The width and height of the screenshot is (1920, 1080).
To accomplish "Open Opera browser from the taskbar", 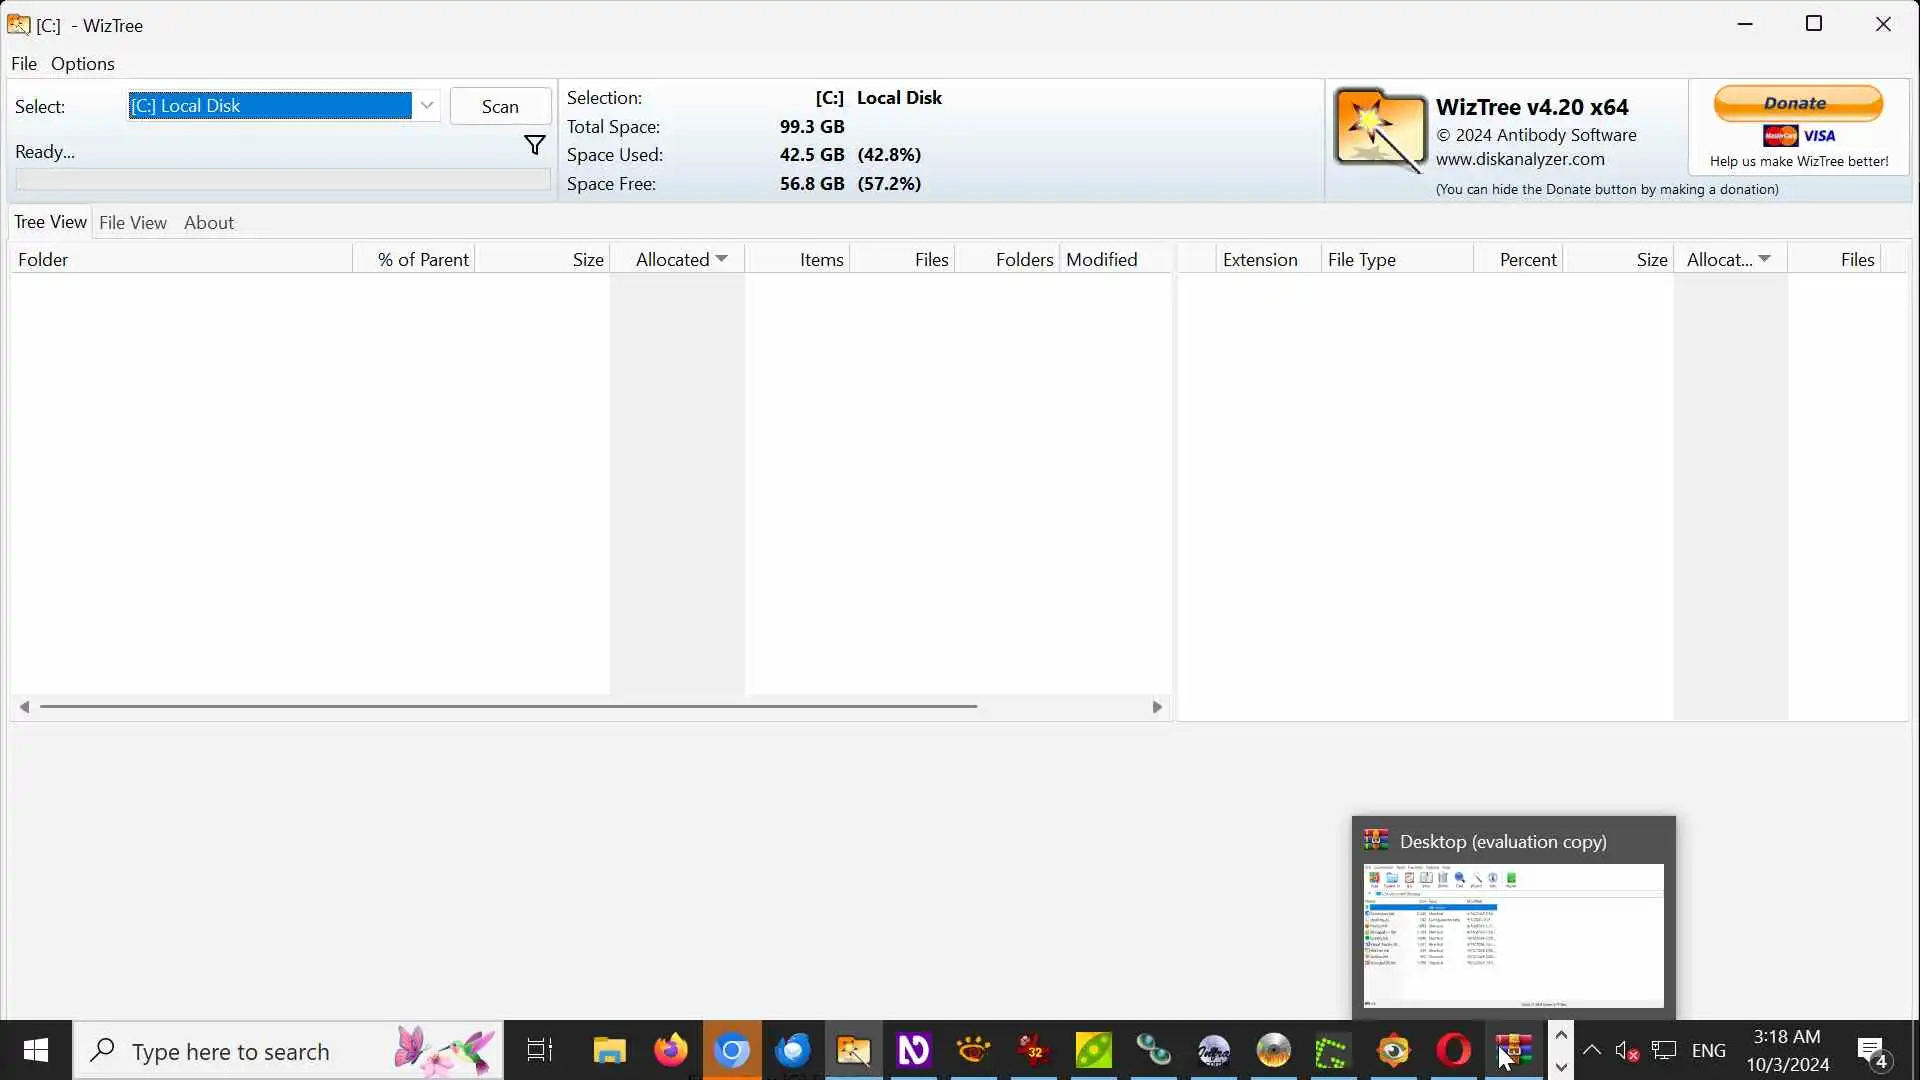I will pos(1453,1051).
